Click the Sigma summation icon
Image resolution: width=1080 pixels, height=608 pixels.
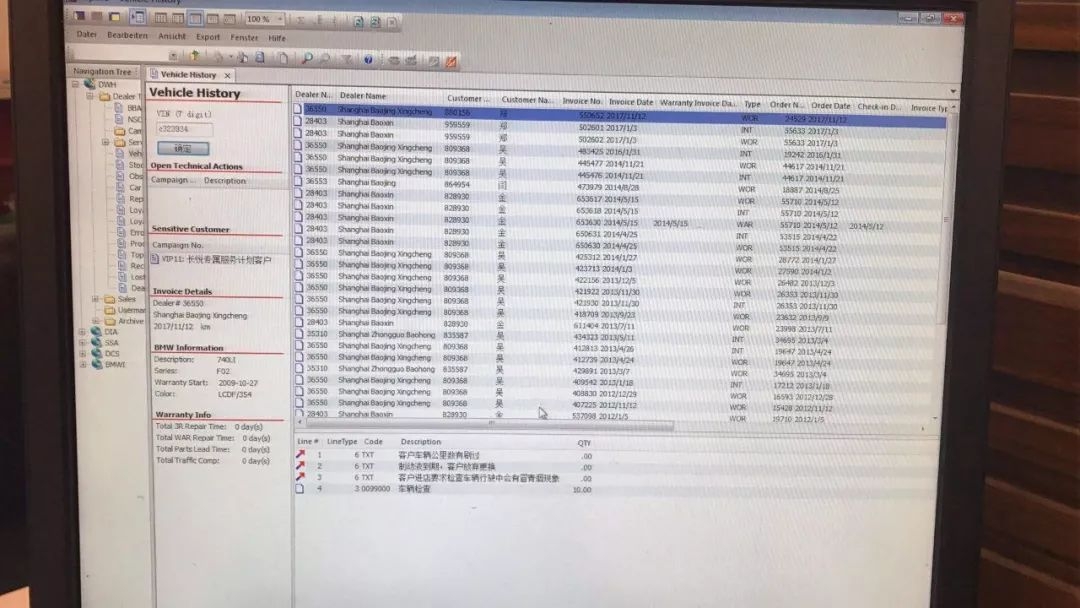coord(301,21)
